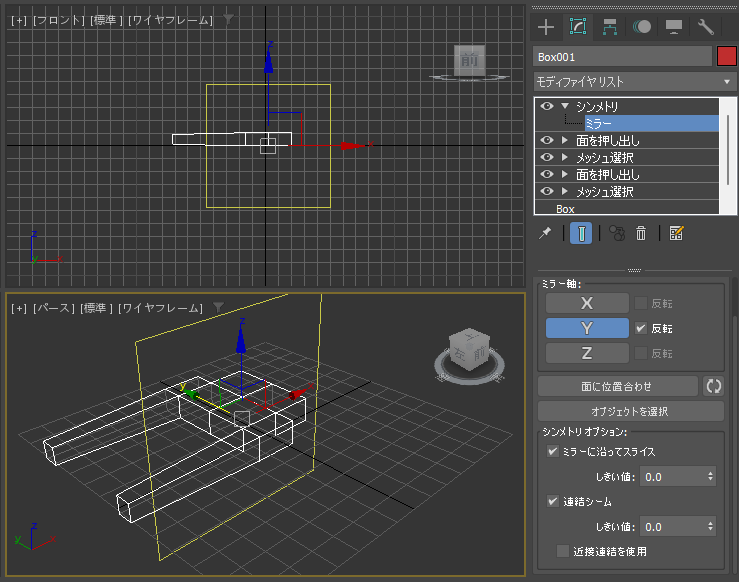Toggle eye of upper メッシュ選択 modifier
739x582 pixels.
click(x=547, y=157)
